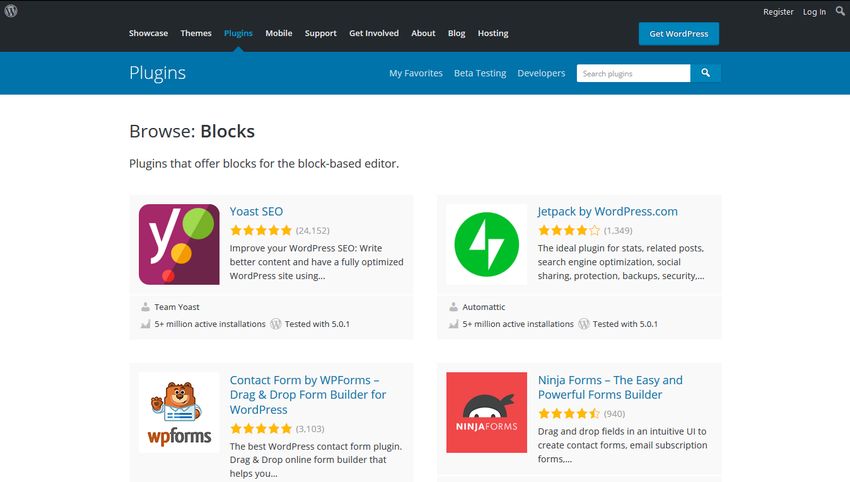This screenshot has height=482, width=850.
Task: Click the blue search submit button
Action: point(705,73)
